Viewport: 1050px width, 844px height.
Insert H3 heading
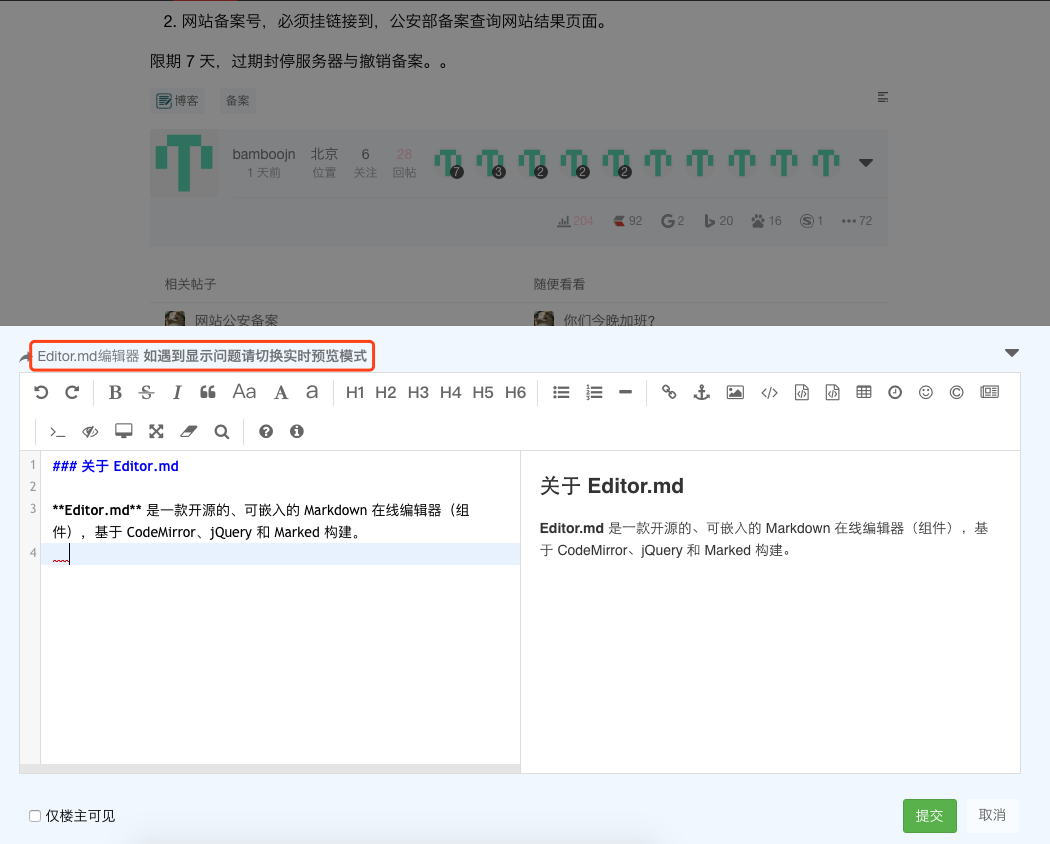click(x=419, y=393)
